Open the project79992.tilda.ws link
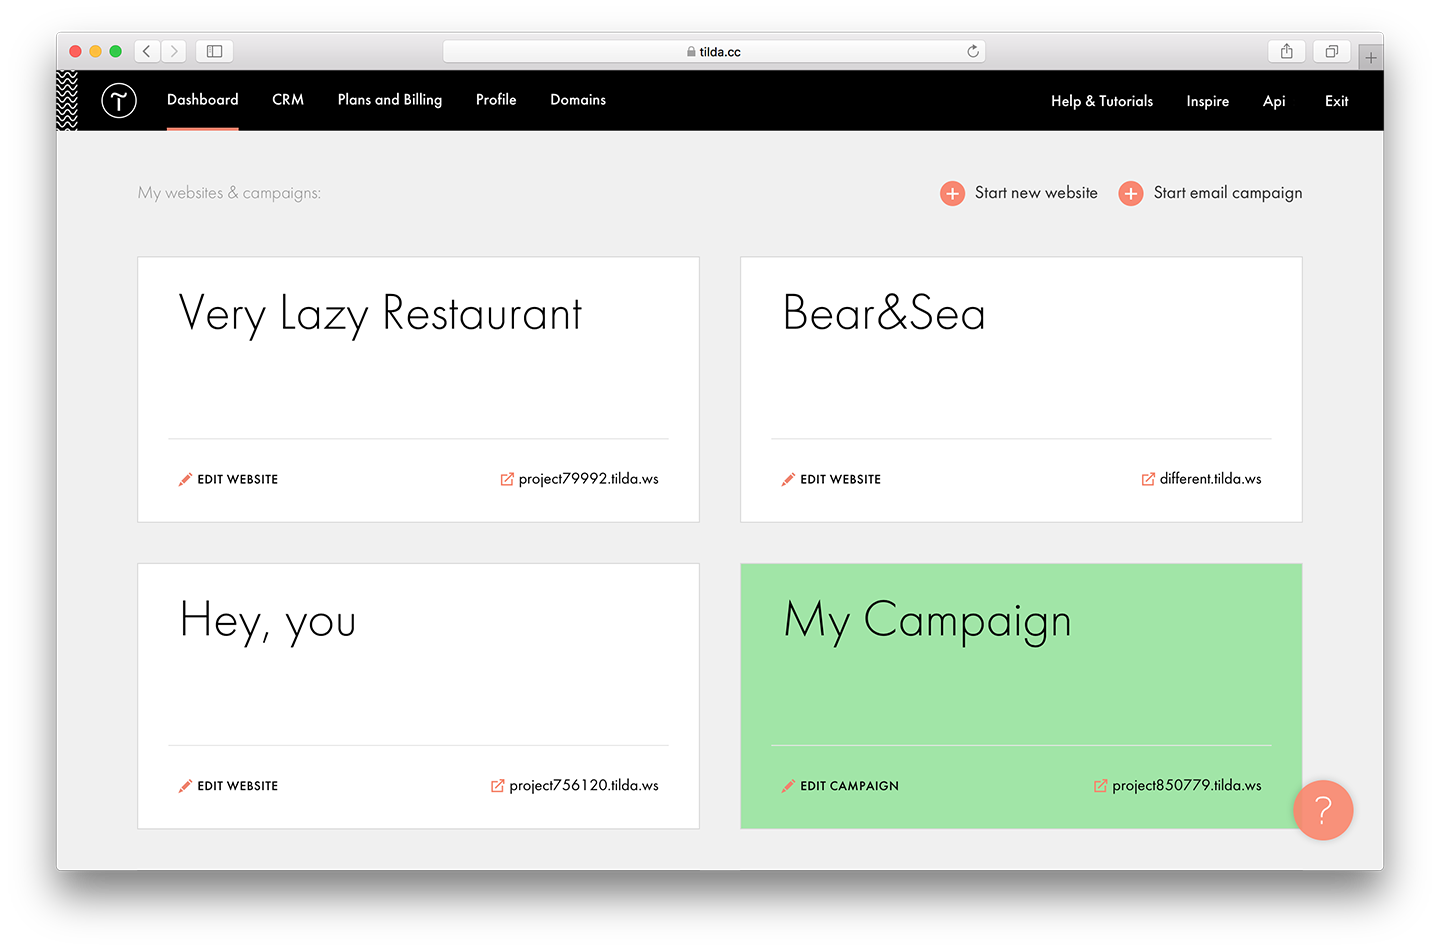 pos(588,479)
